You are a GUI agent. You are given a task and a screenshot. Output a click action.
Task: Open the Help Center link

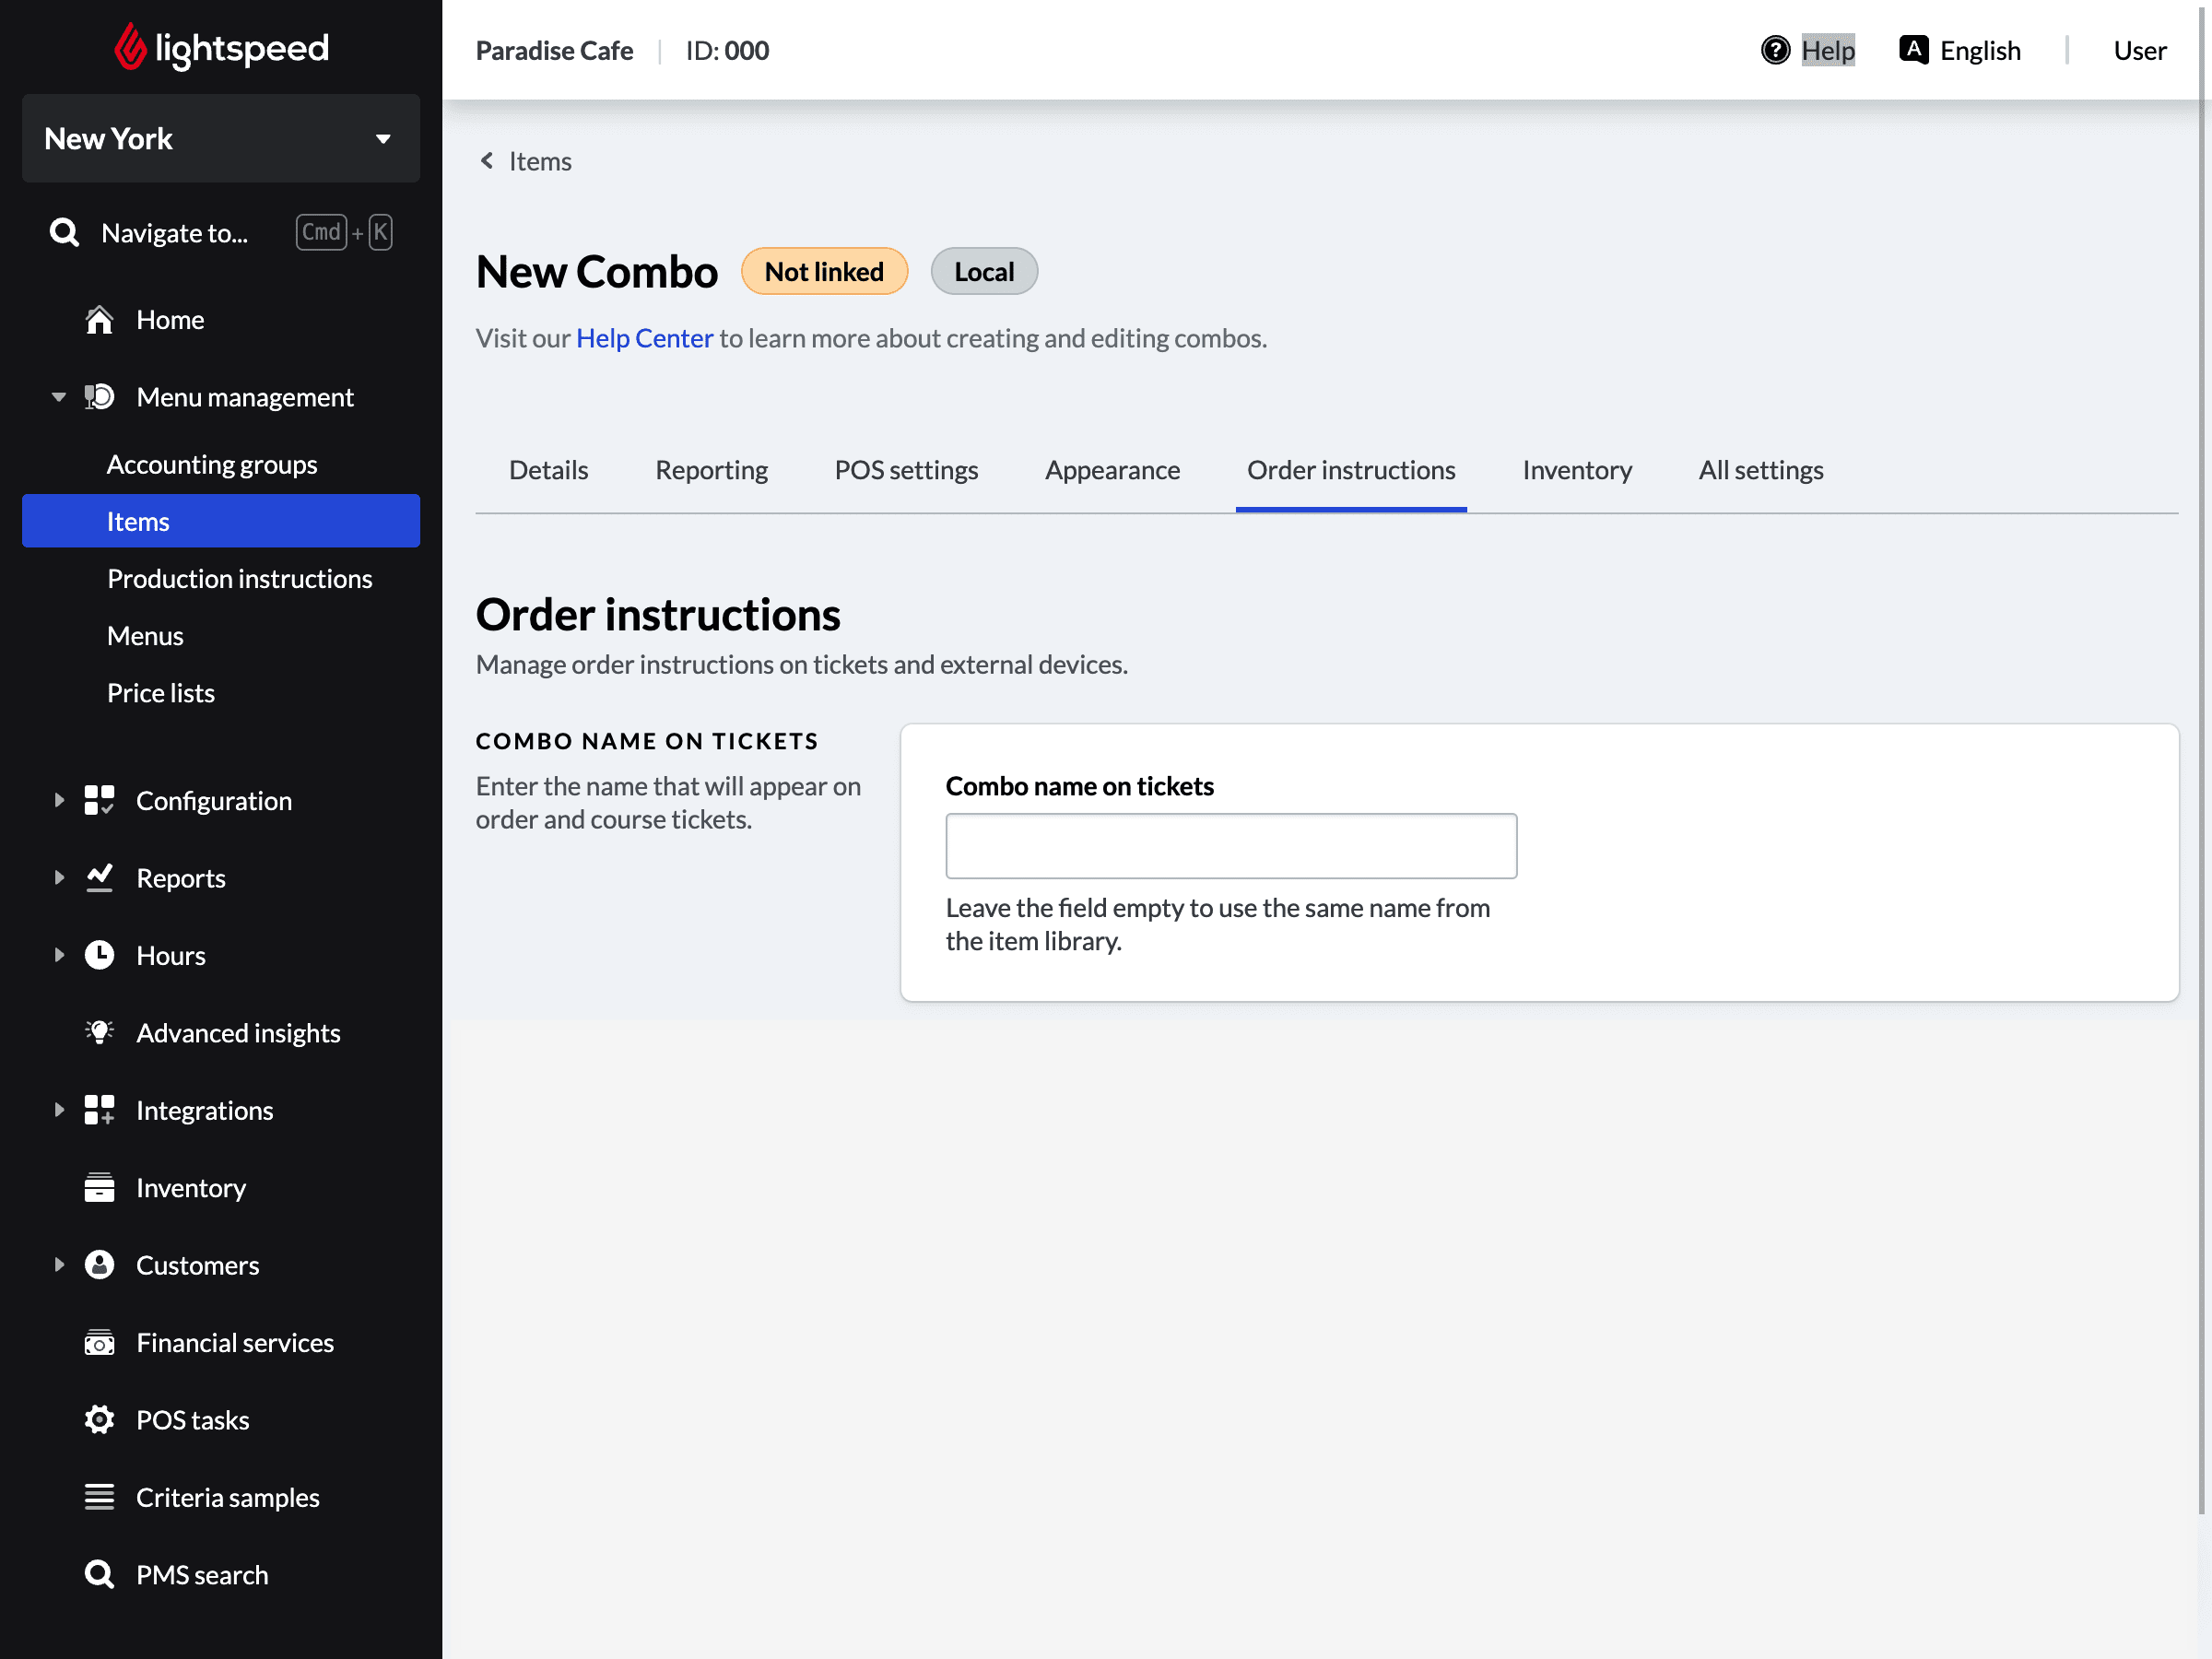(x=644, y=338)
